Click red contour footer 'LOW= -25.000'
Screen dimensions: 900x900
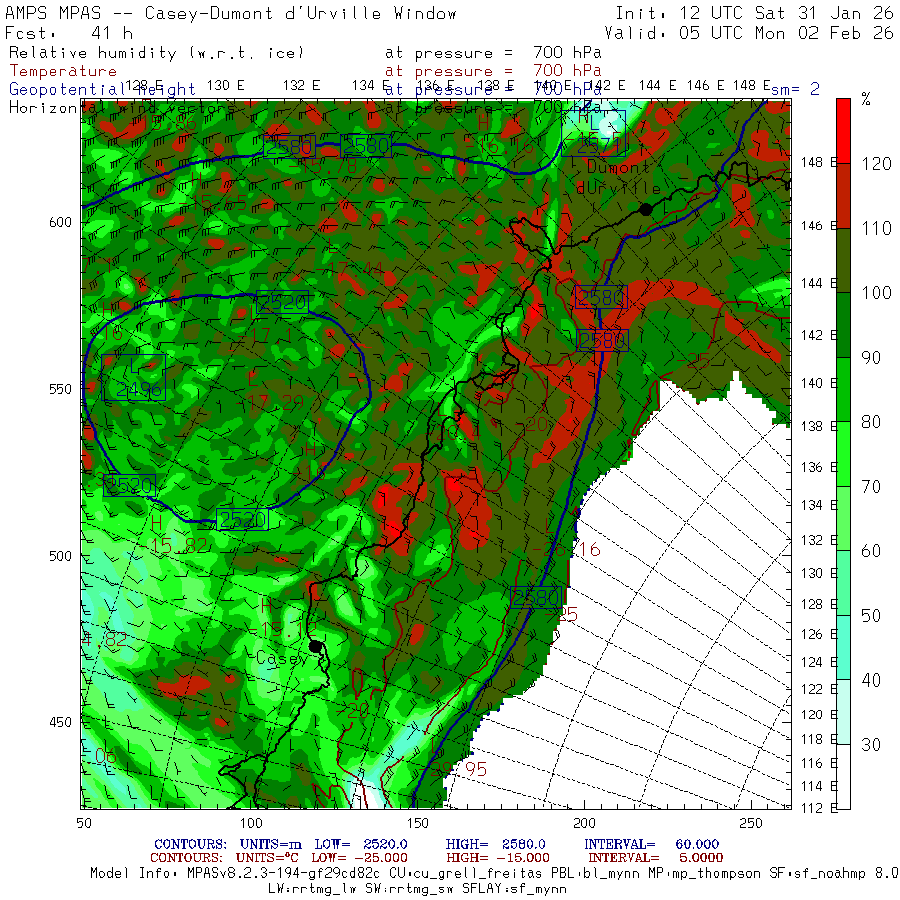(359, 858)
